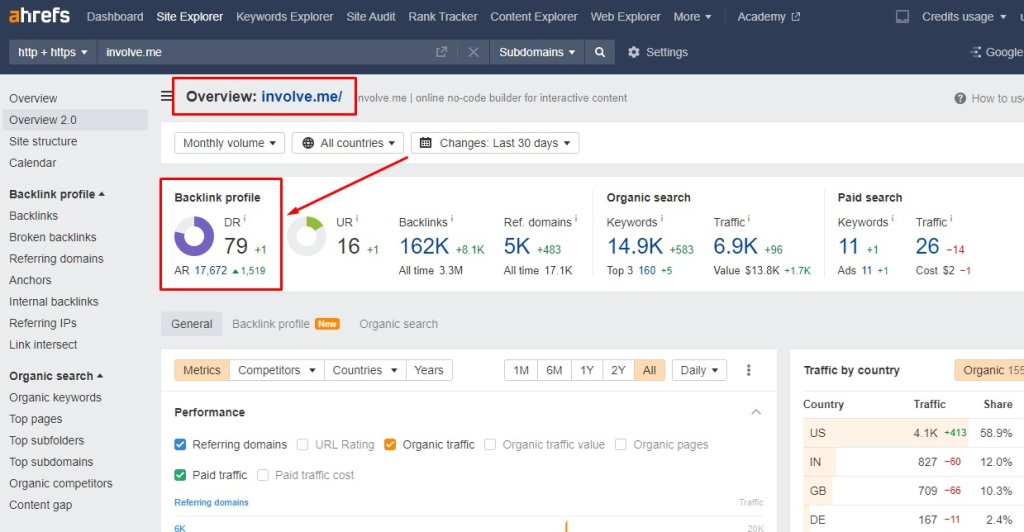The height and width of the screenshot is (532, 1024).
Task: Click the UR donut chart
Action: tap(306, 236)
